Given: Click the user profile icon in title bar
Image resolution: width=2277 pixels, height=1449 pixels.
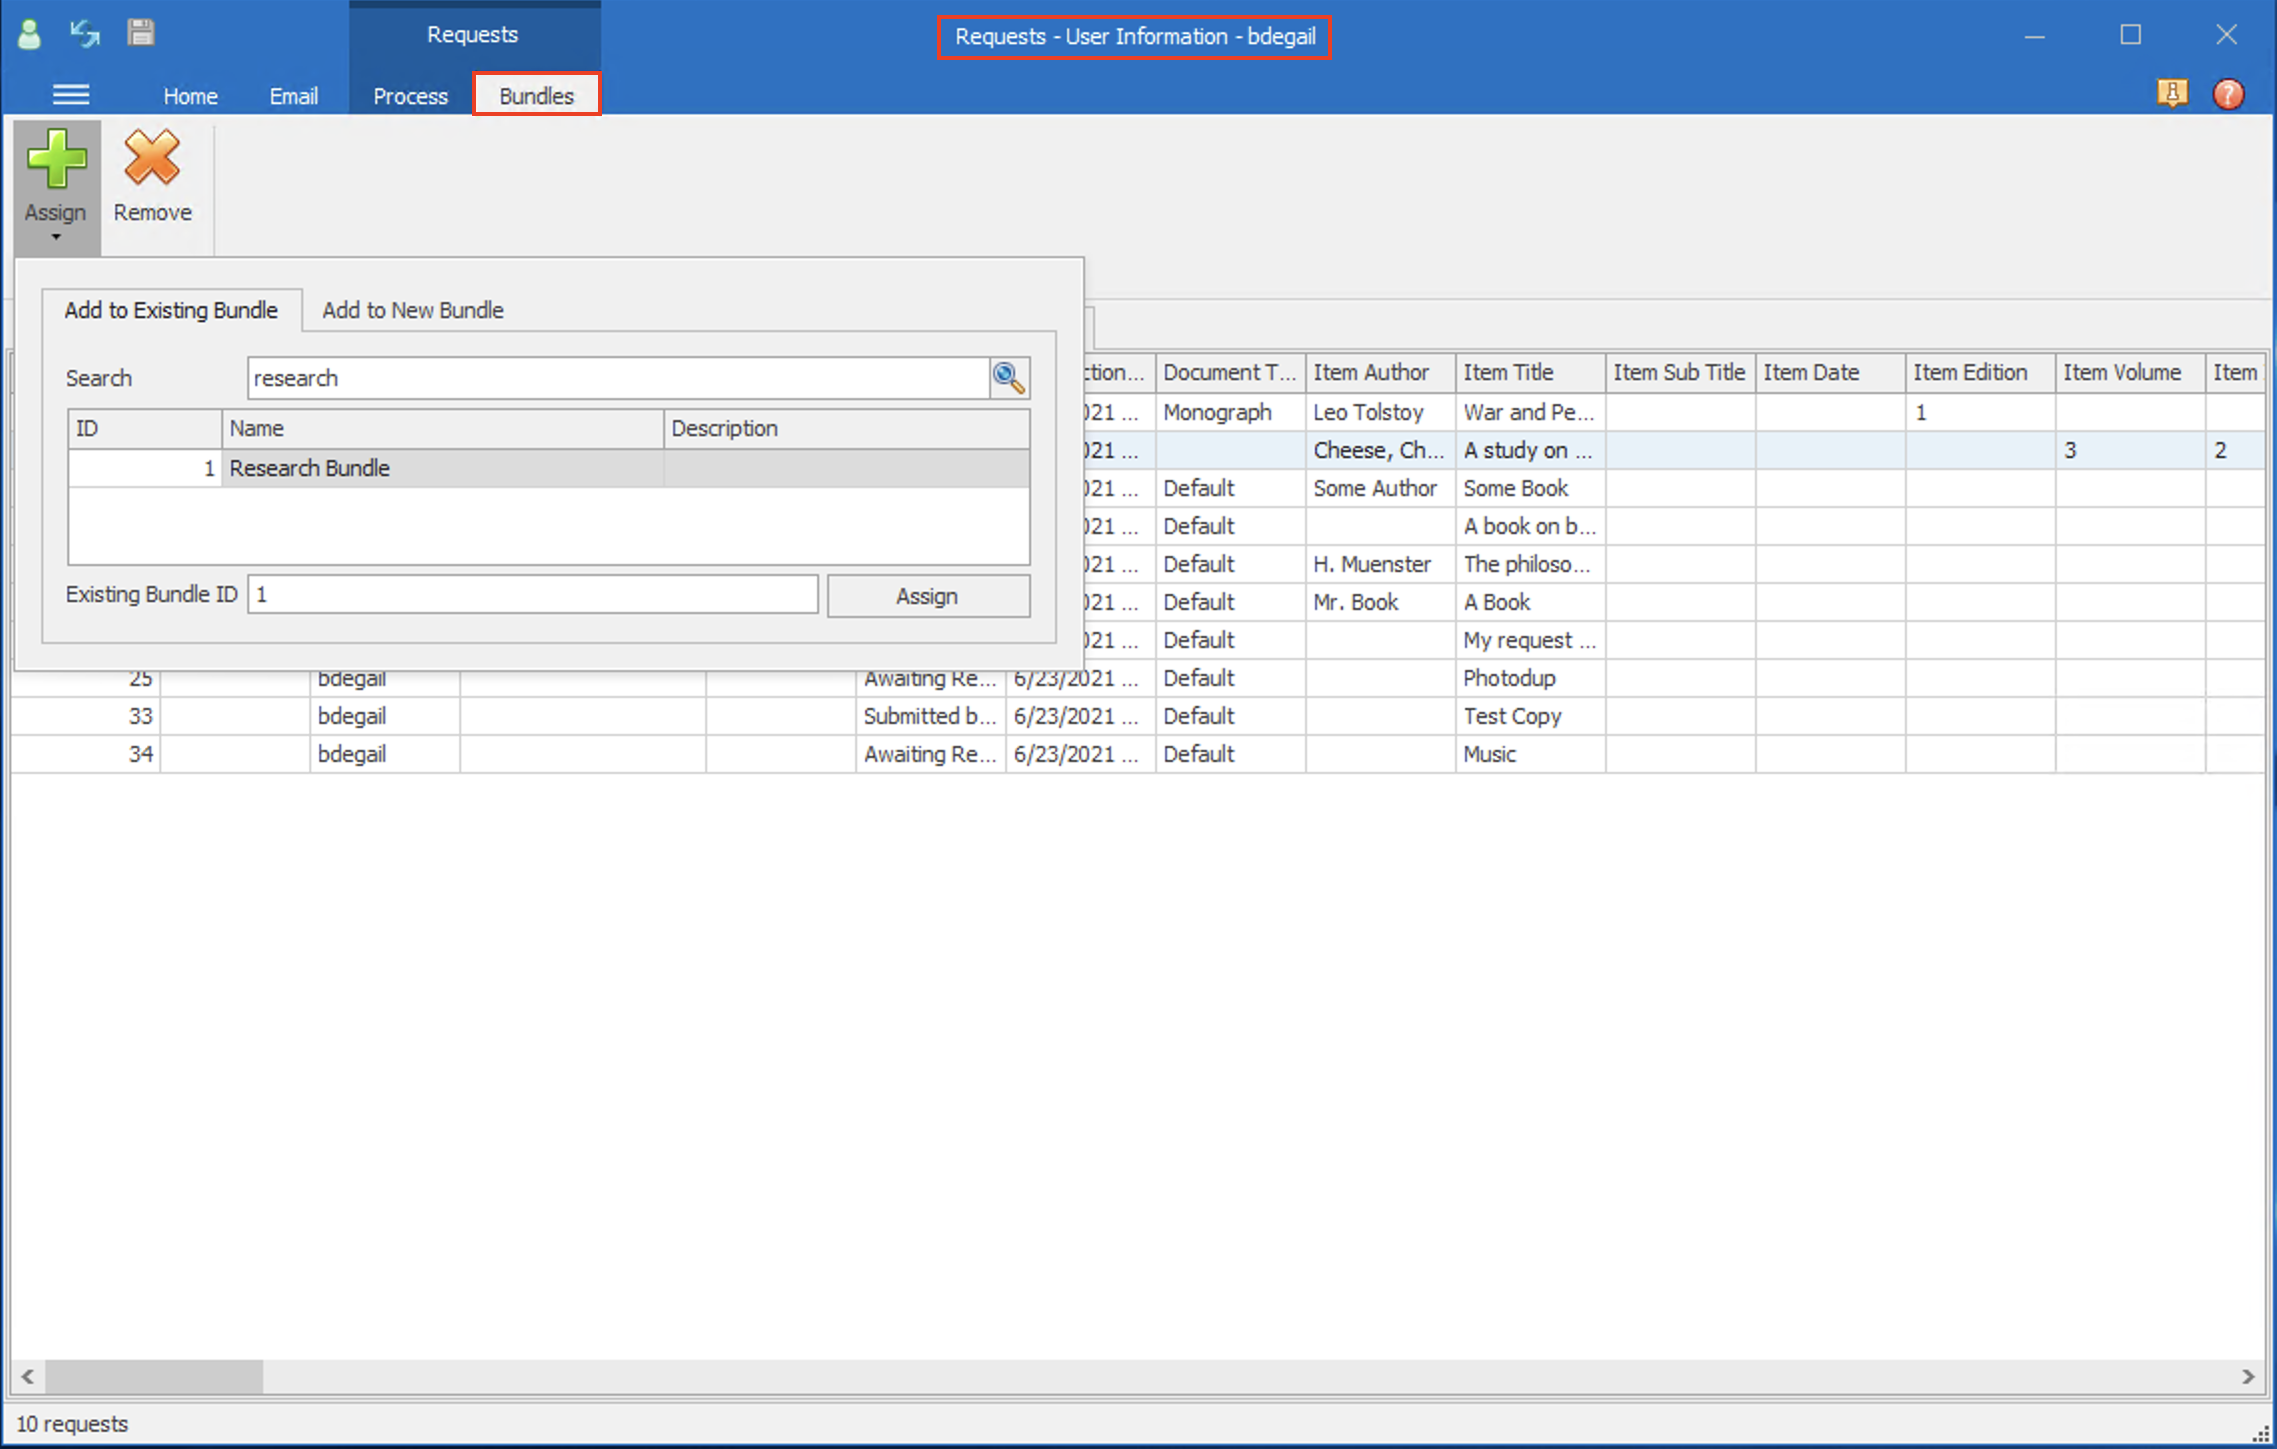Looking at the screenshot, I should [x=30, y=35].
